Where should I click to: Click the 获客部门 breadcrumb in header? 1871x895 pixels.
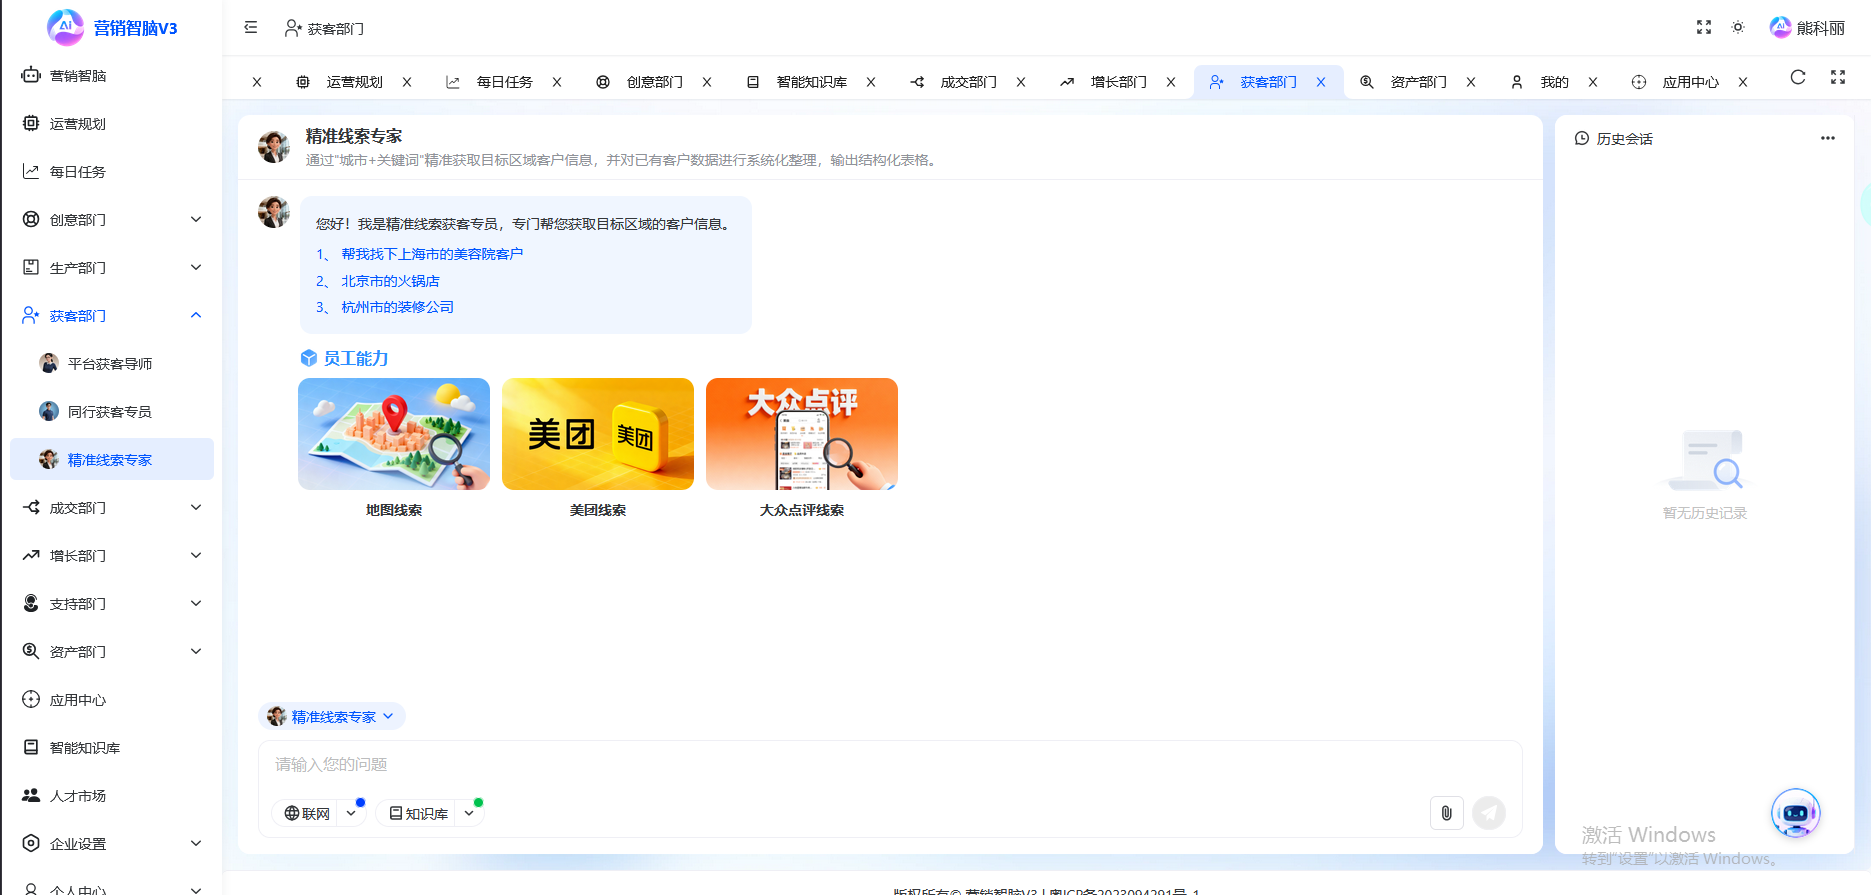pyautogui.click(x=324, y=28)
